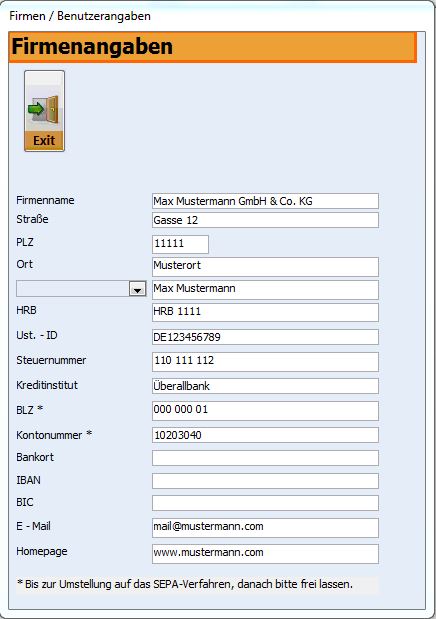The width and height of the screenshot is (436, 619).
Task: Select the PLZ field showing 11111
Action: point(180,244)
